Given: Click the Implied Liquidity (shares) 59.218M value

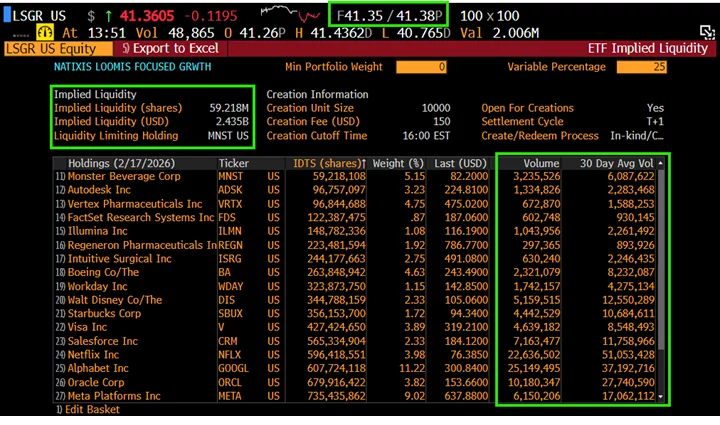Looking at the screenshot, I should [229, 108].
